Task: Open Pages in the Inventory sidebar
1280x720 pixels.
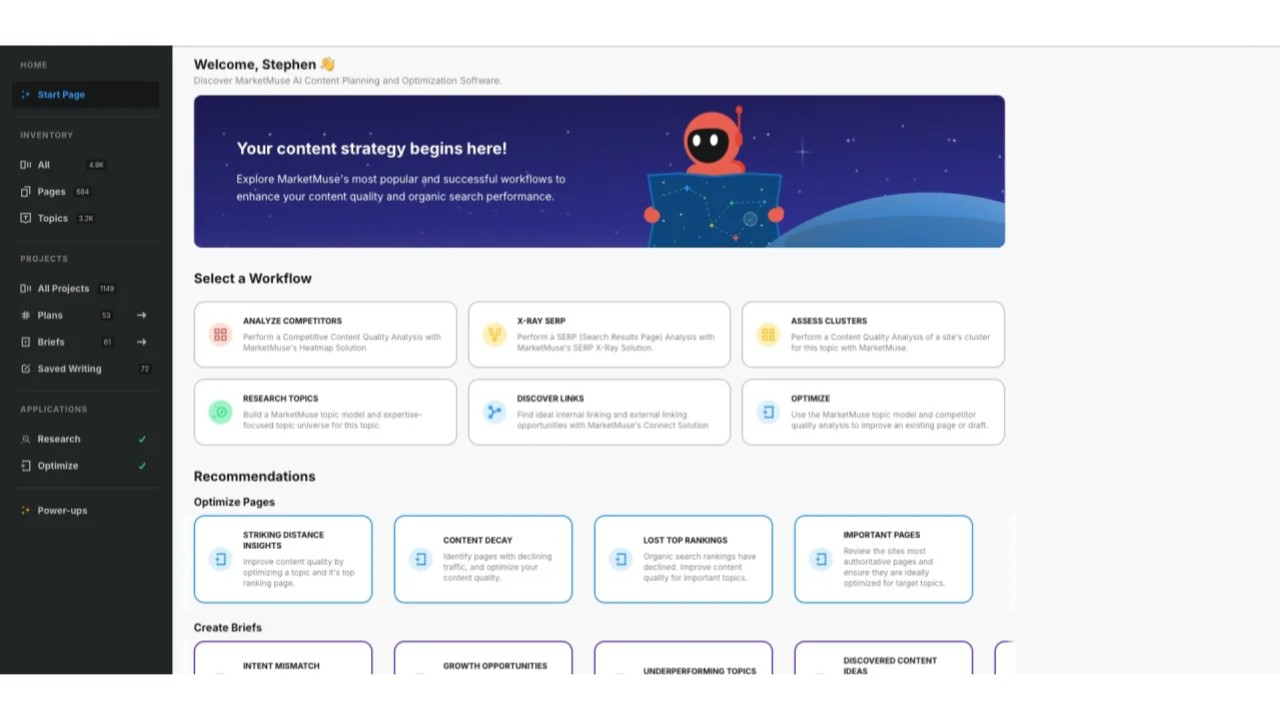Action: 51,192
